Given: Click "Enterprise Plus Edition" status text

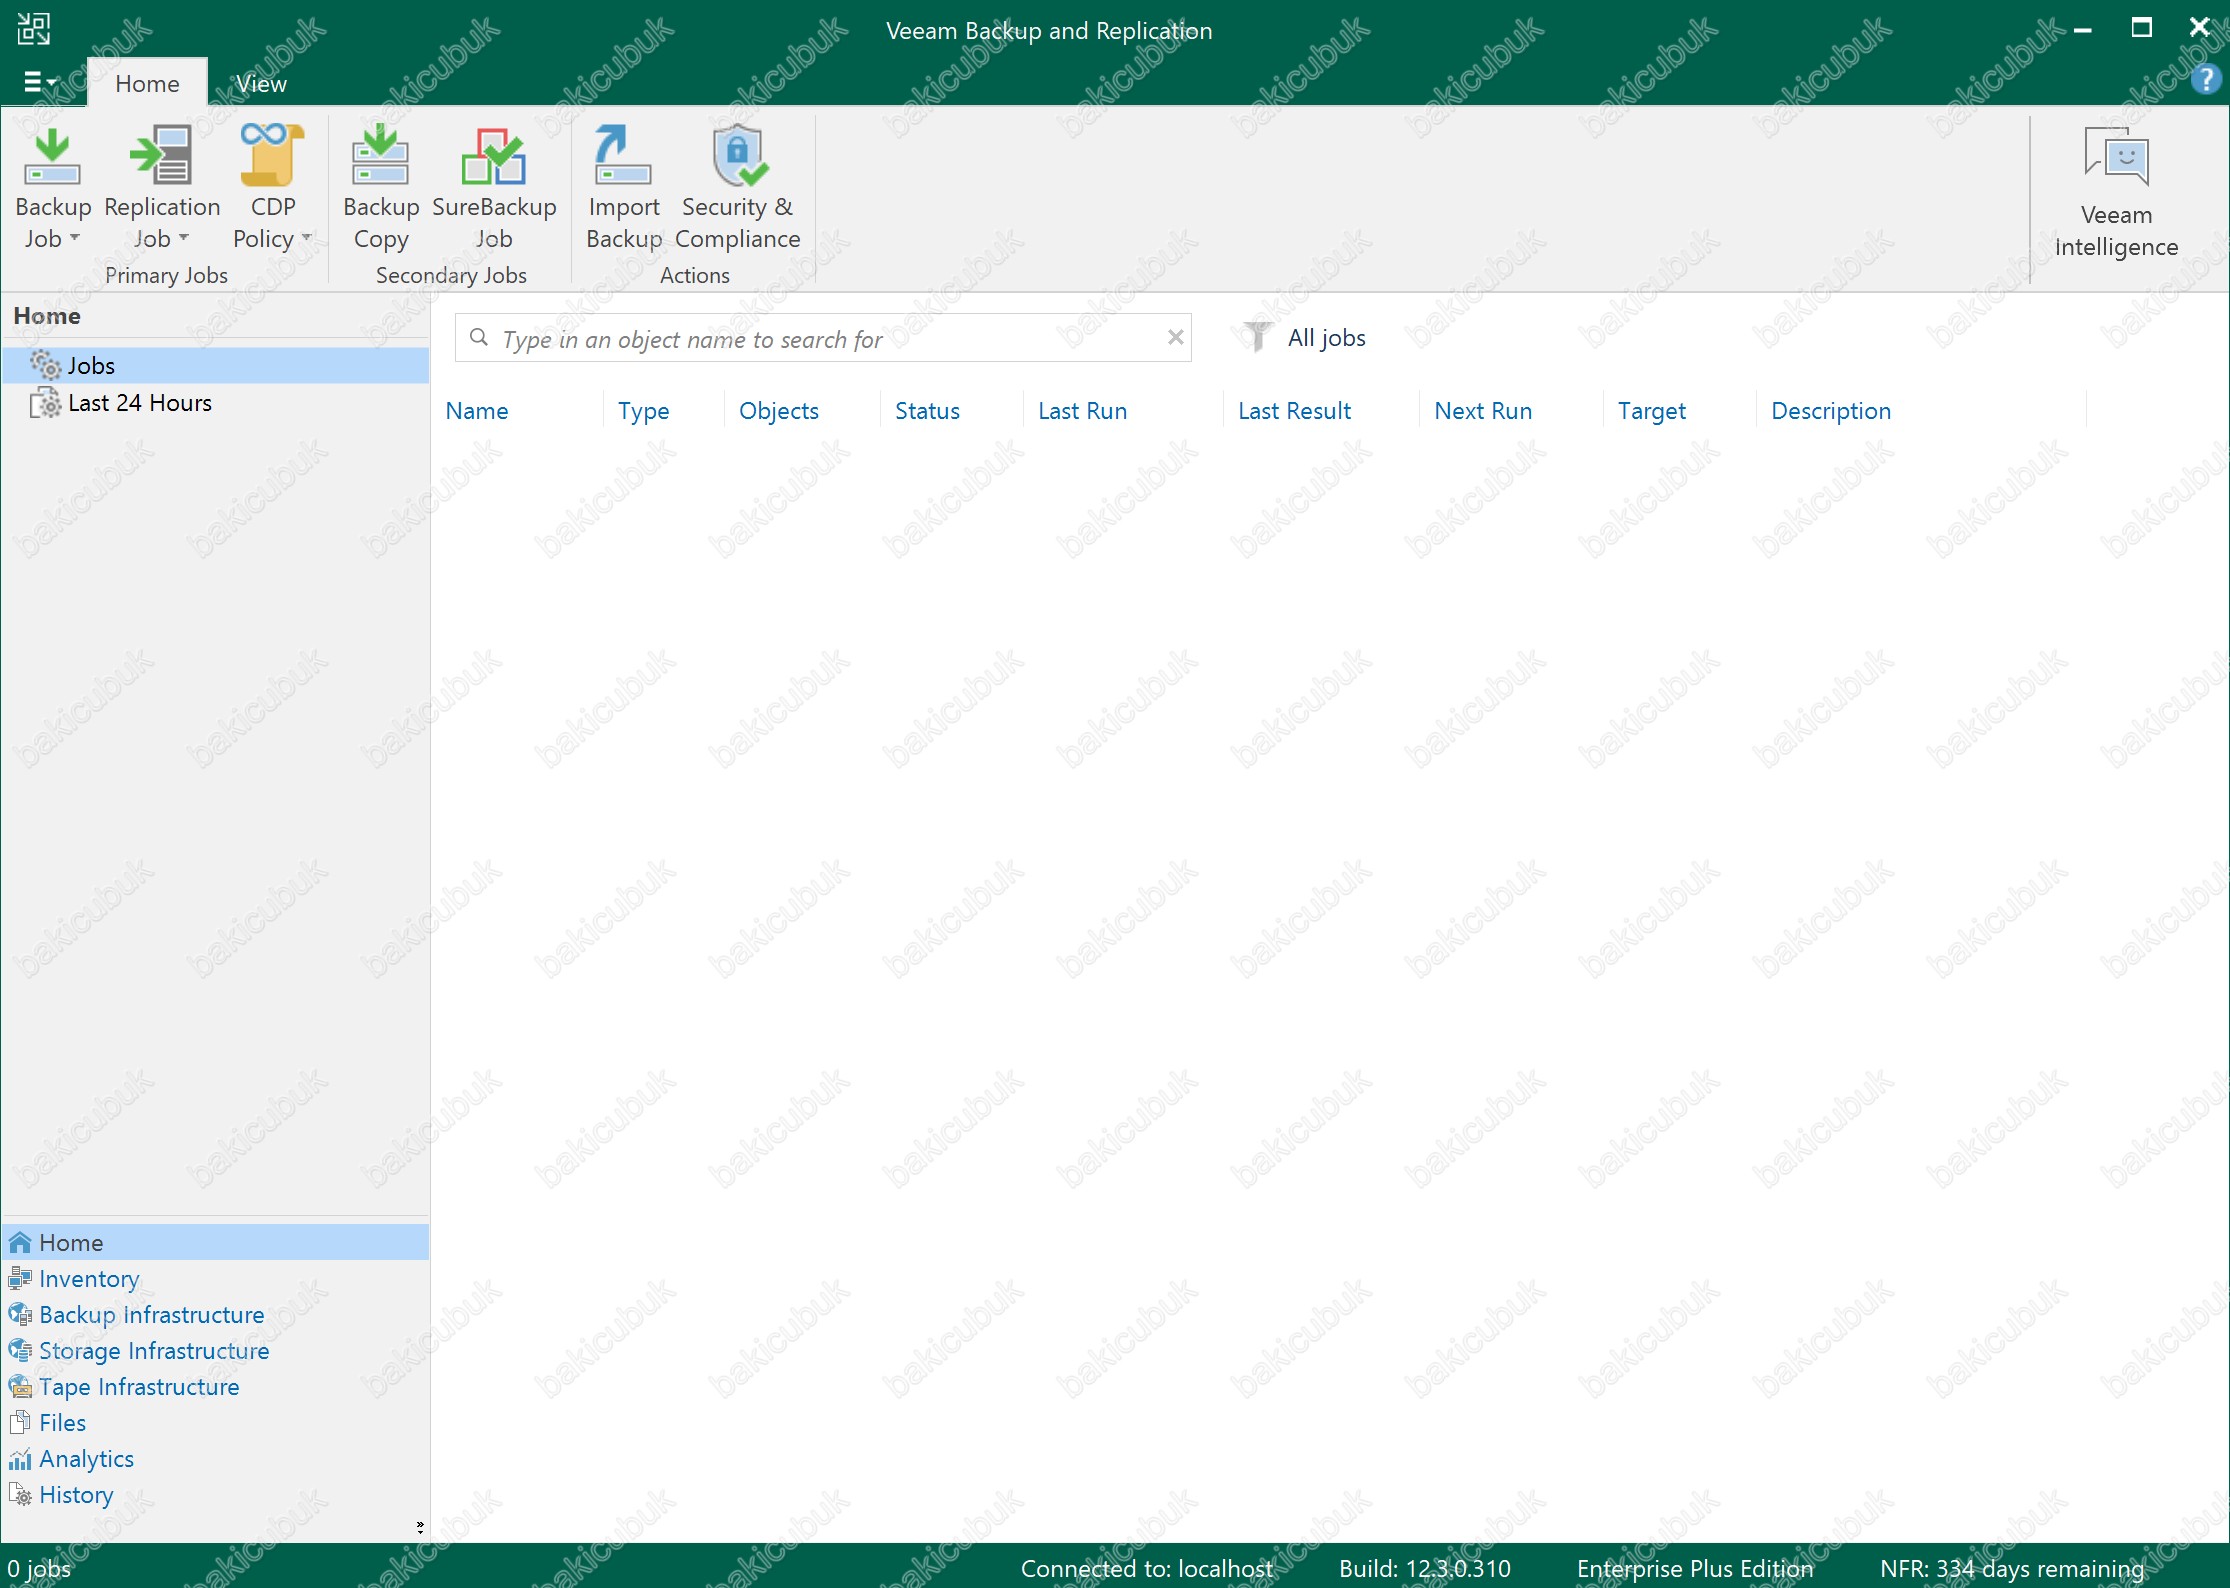Looking at the screenshot, I should coord(1695,1568).
